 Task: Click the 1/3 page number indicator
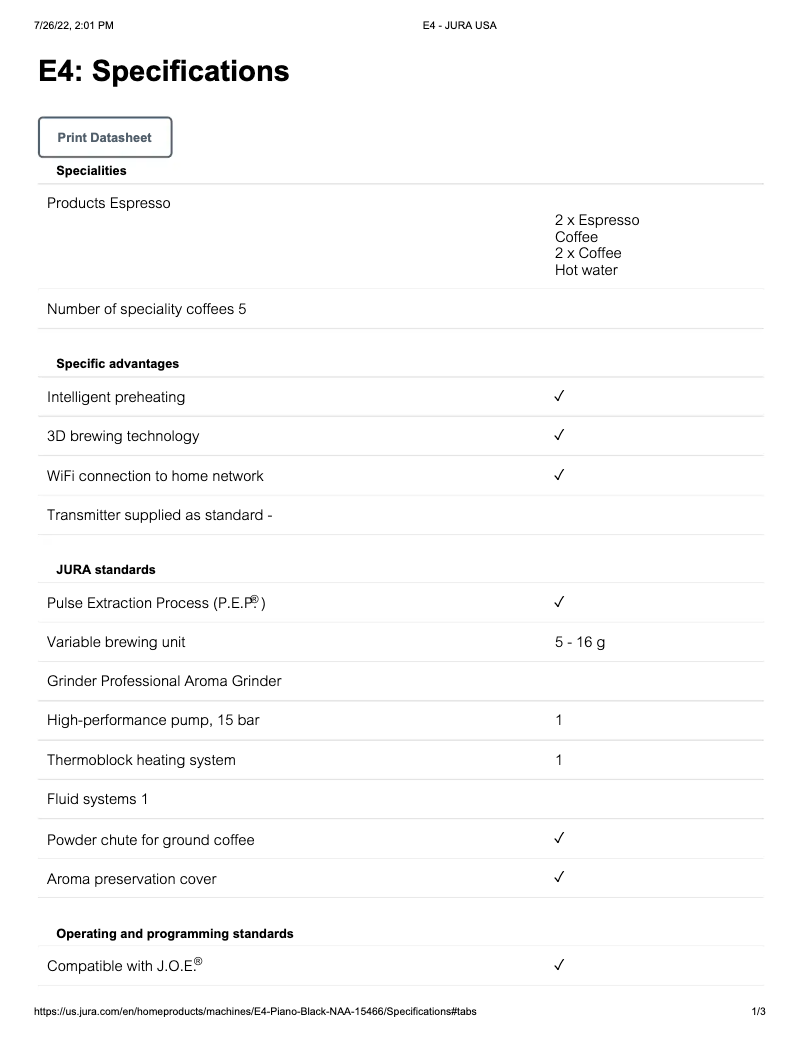pyautogui.click(x=758, y=1012)
